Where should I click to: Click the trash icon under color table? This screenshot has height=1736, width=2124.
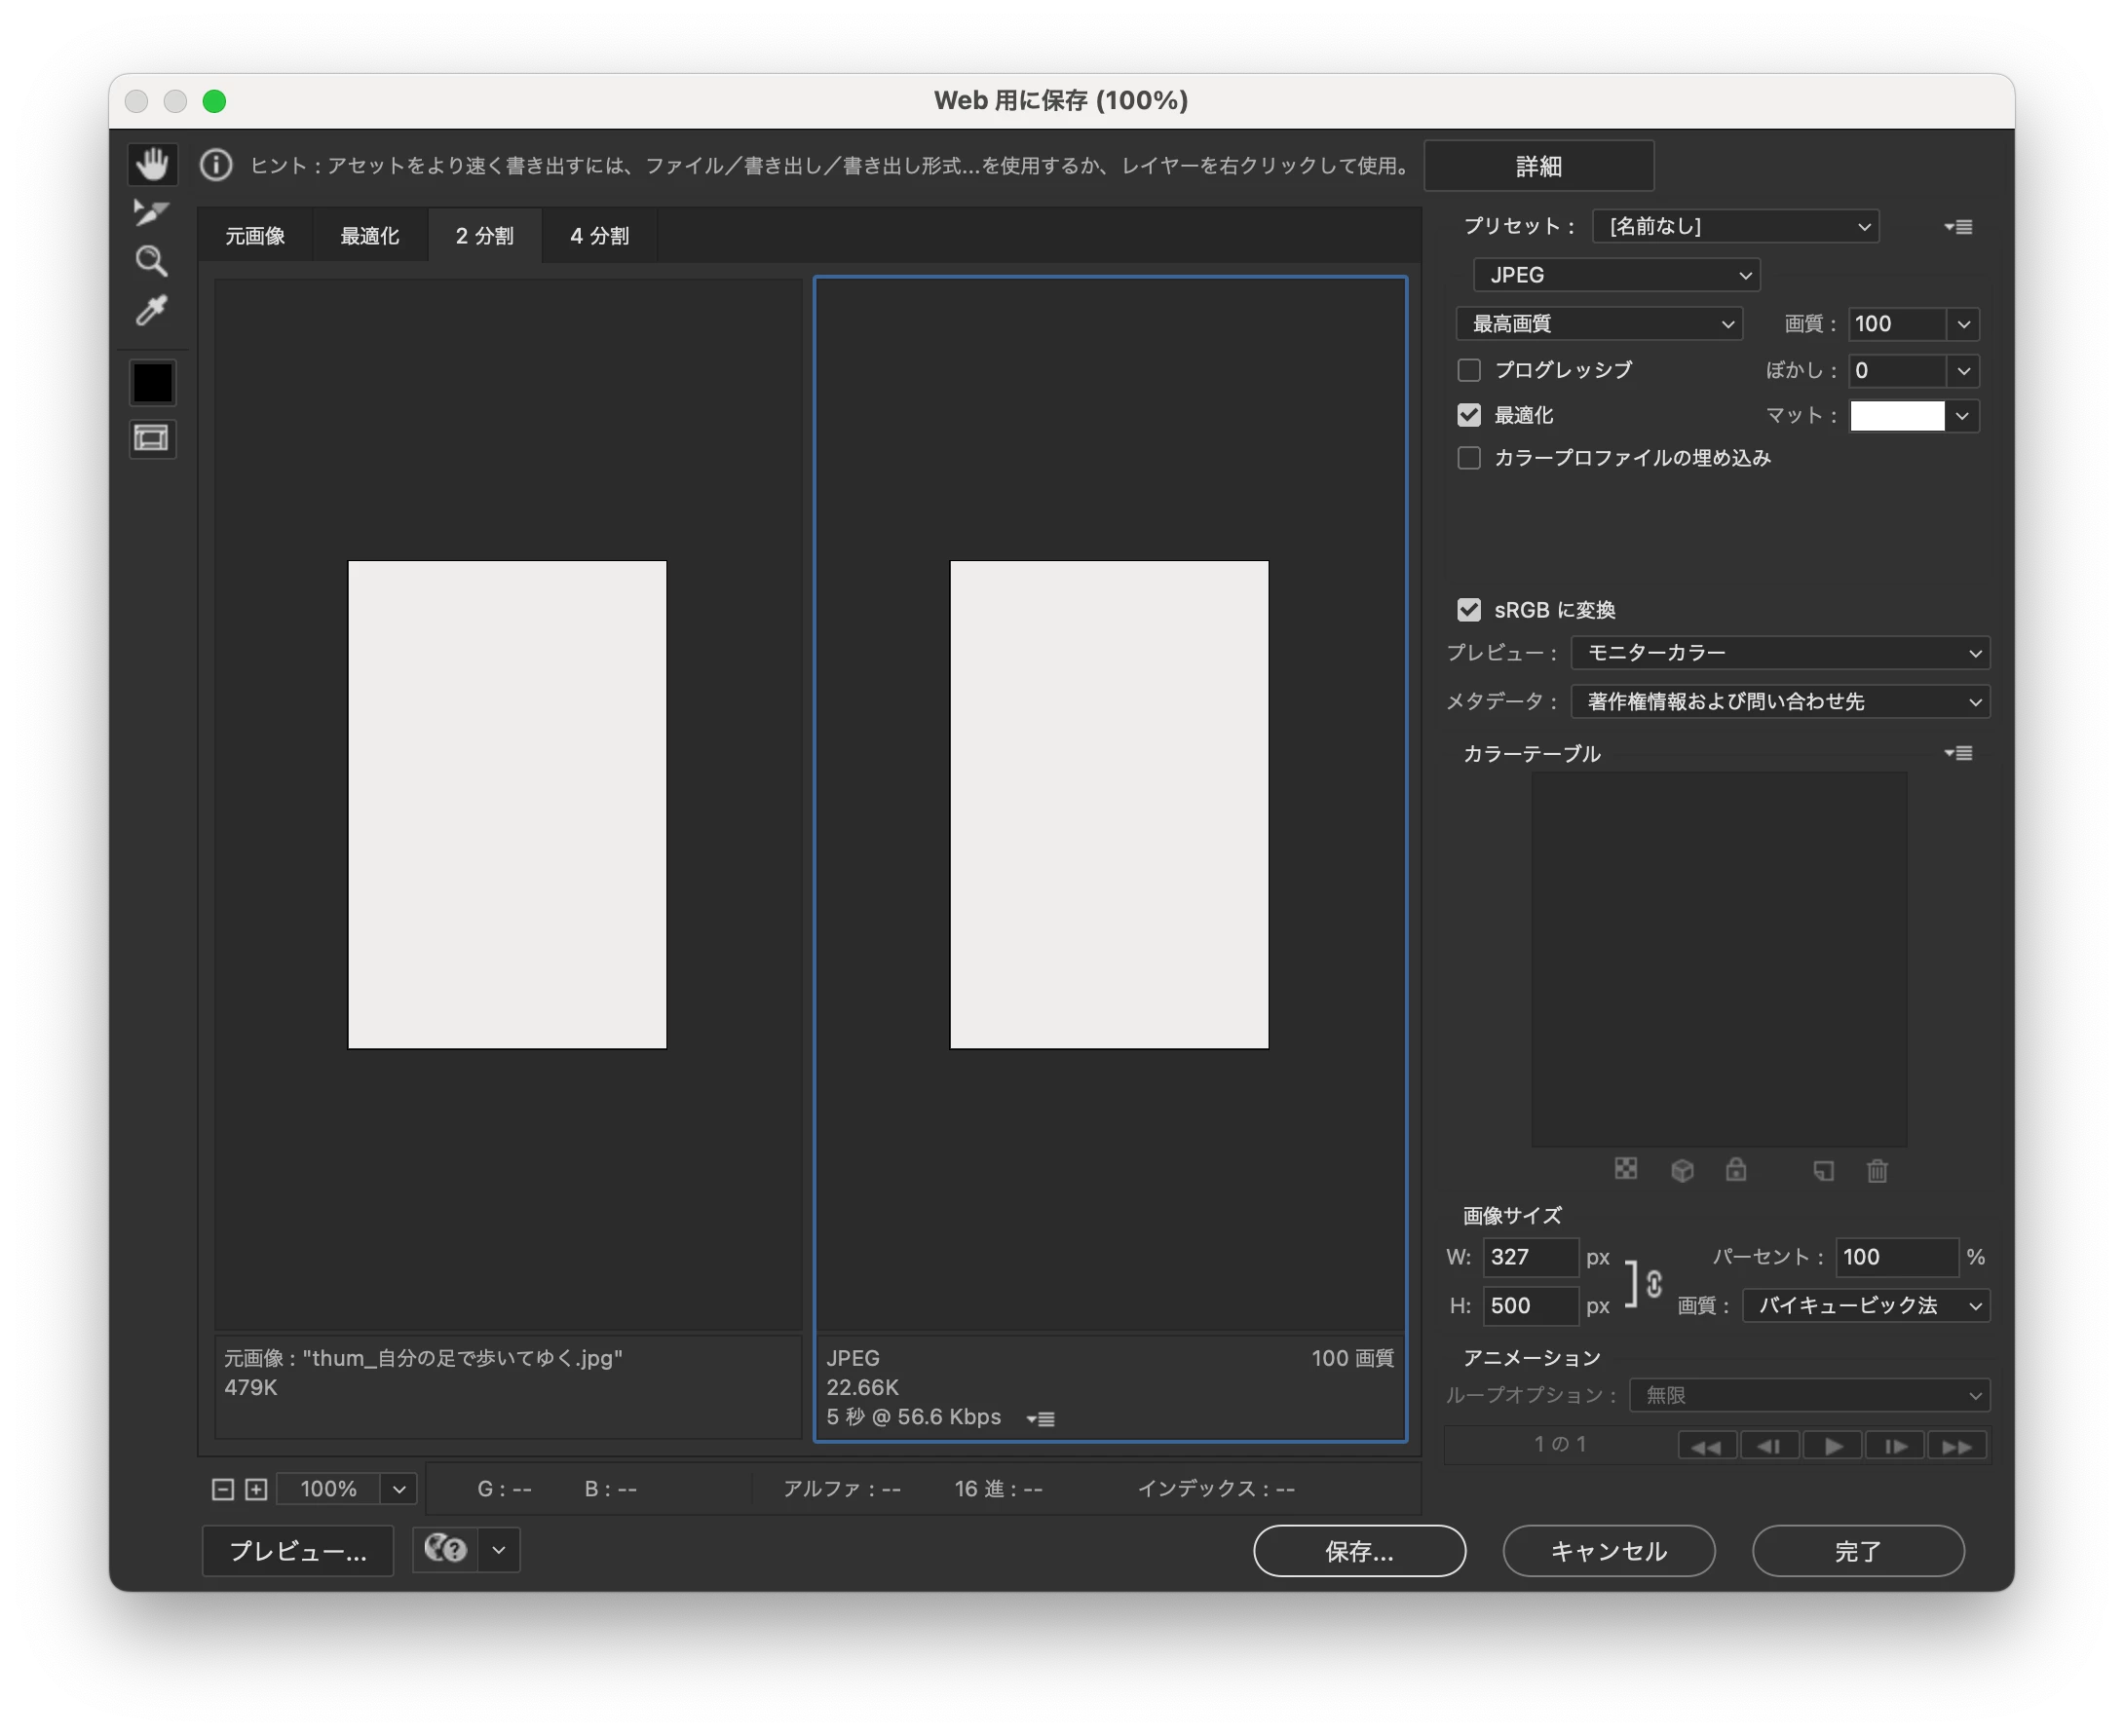pyautogui.click(x=1877, y=1170)
